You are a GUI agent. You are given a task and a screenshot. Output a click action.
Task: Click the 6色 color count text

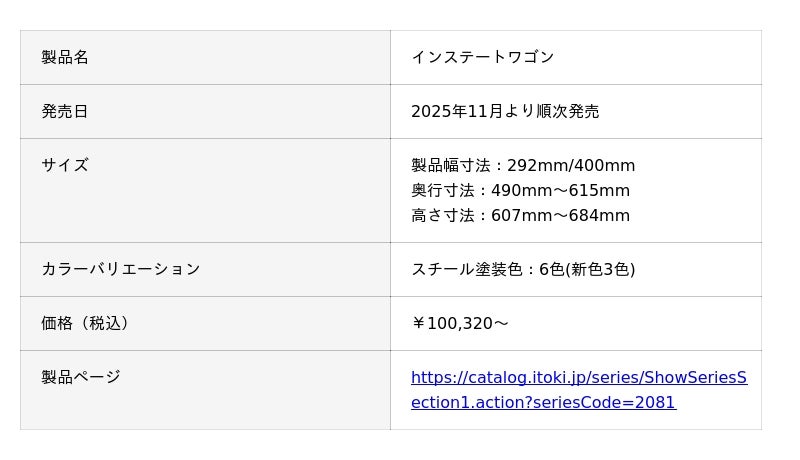pyautogui.click(x=551, y=269)
